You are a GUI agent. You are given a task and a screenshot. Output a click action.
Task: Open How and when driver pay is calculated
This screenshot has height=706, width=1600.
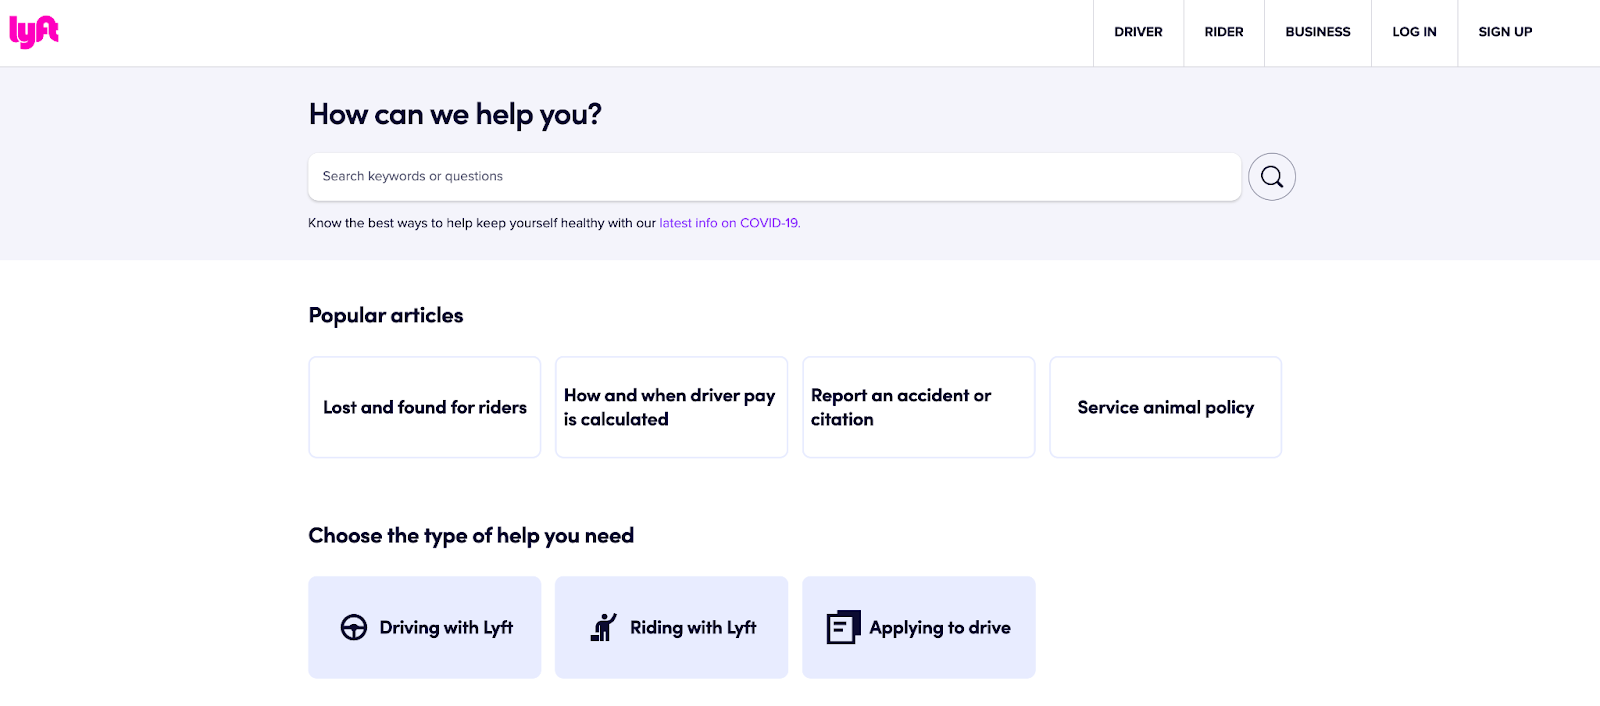[671, 407]
